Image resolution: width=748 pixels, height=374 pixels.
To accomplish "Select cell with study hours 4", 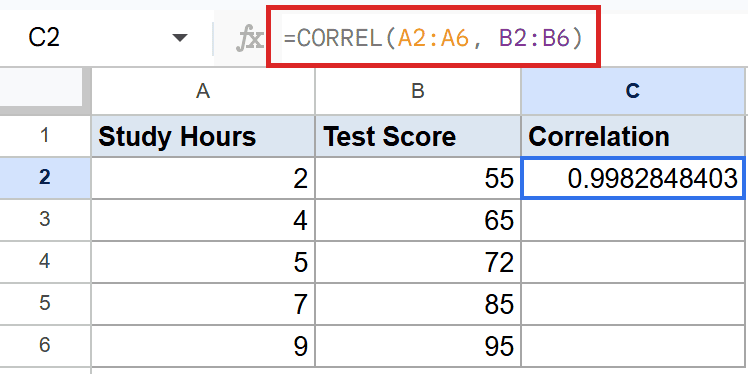I will tap(203, 220).
